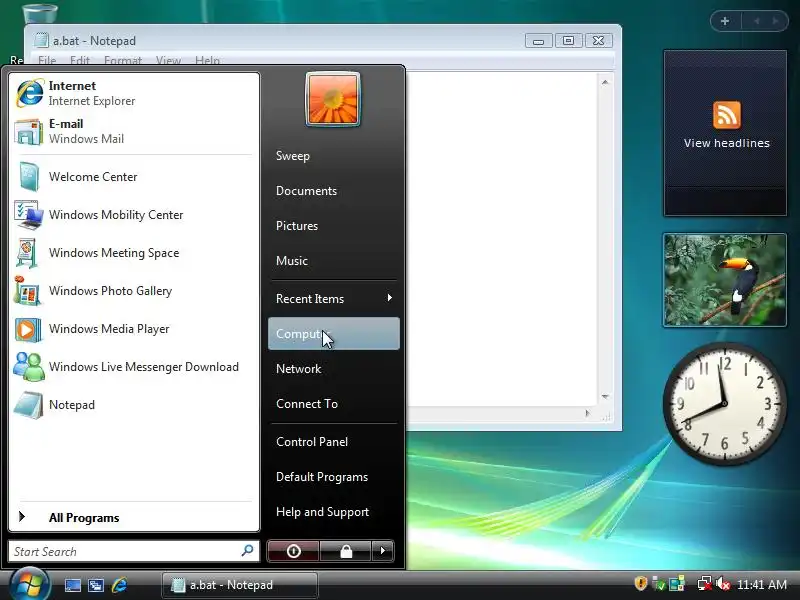Click the RSS feed icon in sidebar gadget
Viewport: 800px width, 600px height.
click(x=727, y=115)
